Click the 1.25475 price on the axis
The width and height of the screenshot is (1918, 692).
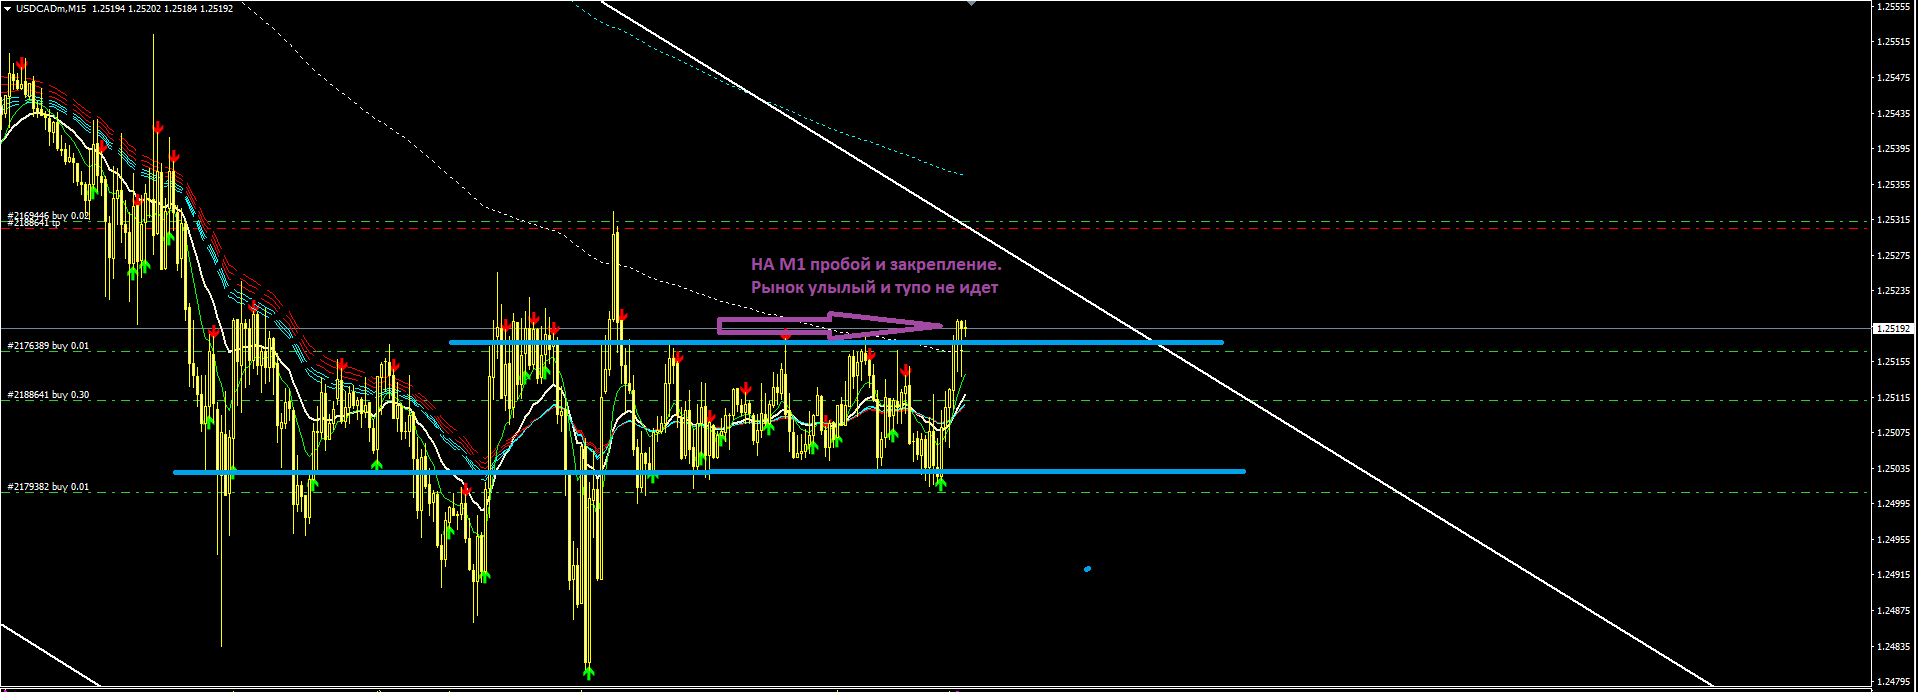tap(1893, 77)
